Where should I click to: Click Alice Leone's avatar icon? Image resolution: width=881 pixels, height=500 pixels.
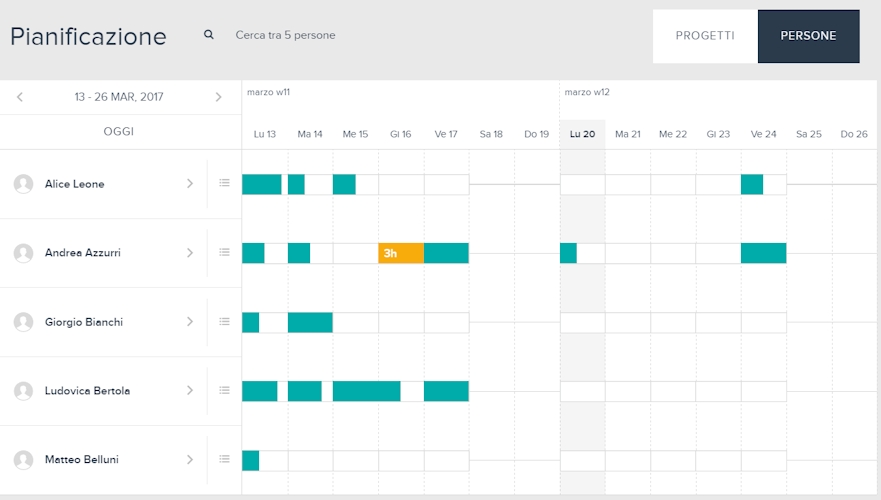click(x=23, y=184)
